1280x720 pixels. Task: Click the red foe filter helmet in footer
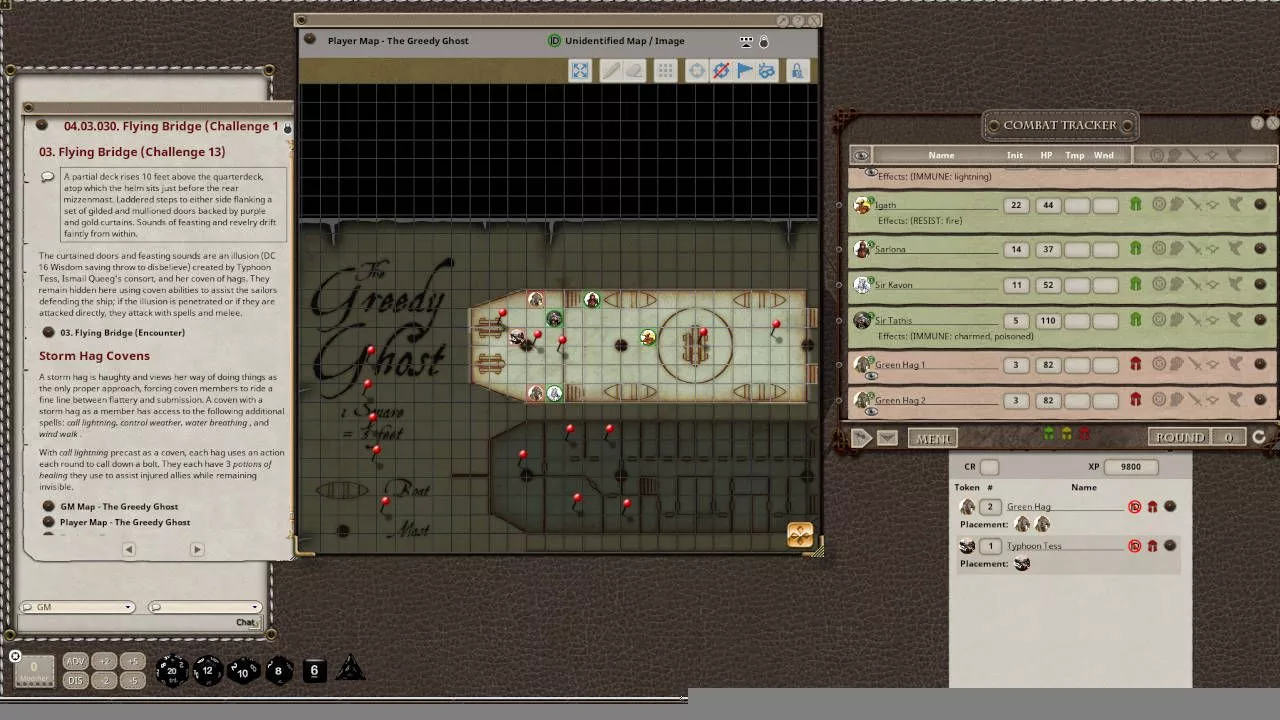click(x=1084, y=434)
